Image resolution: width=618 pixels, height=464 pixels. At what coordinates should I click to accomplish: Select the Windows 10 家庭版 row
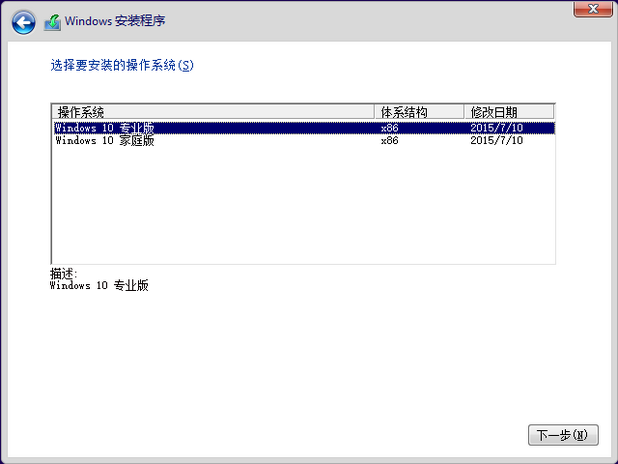(303, 140)
